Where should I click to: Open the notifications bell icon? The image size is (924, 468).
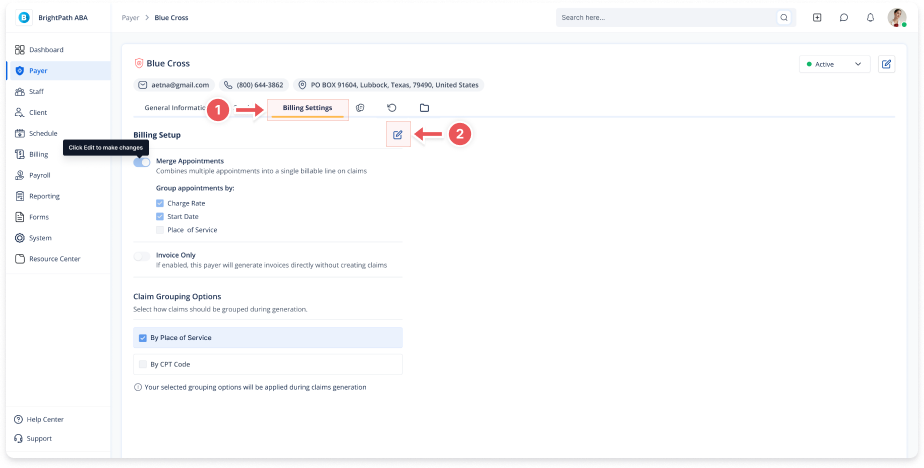pyautogui.click(x=870, y=18)
